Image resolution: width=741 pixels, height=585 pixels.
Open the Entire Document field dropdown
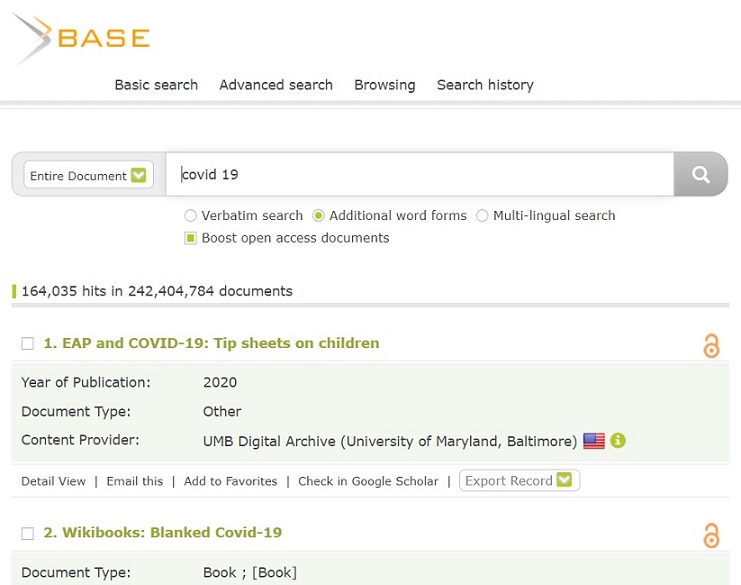(88, 176)
